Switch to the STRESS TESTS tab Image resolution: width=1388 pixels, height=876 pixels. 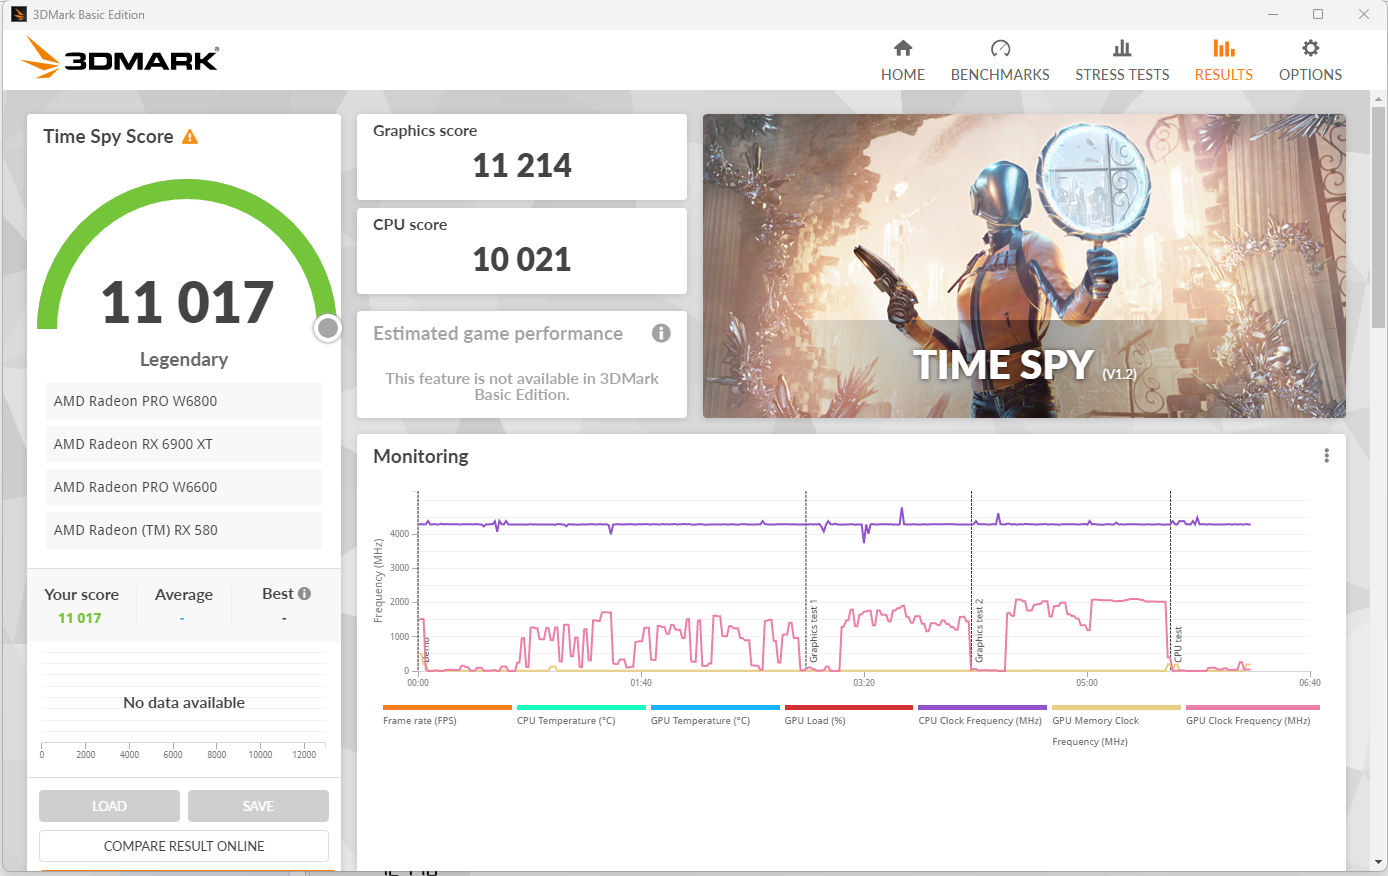click(1122, 61)
